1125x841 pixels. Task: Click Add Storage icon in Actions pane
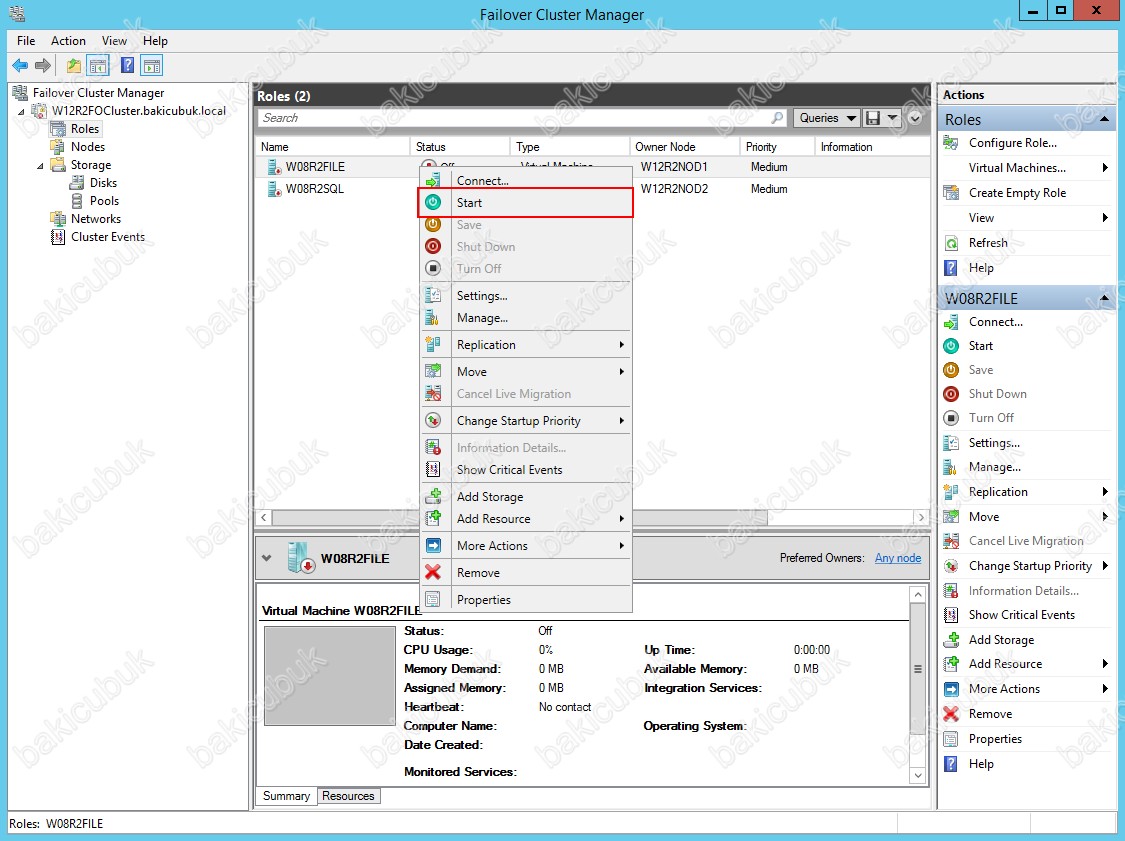(951, 640)
